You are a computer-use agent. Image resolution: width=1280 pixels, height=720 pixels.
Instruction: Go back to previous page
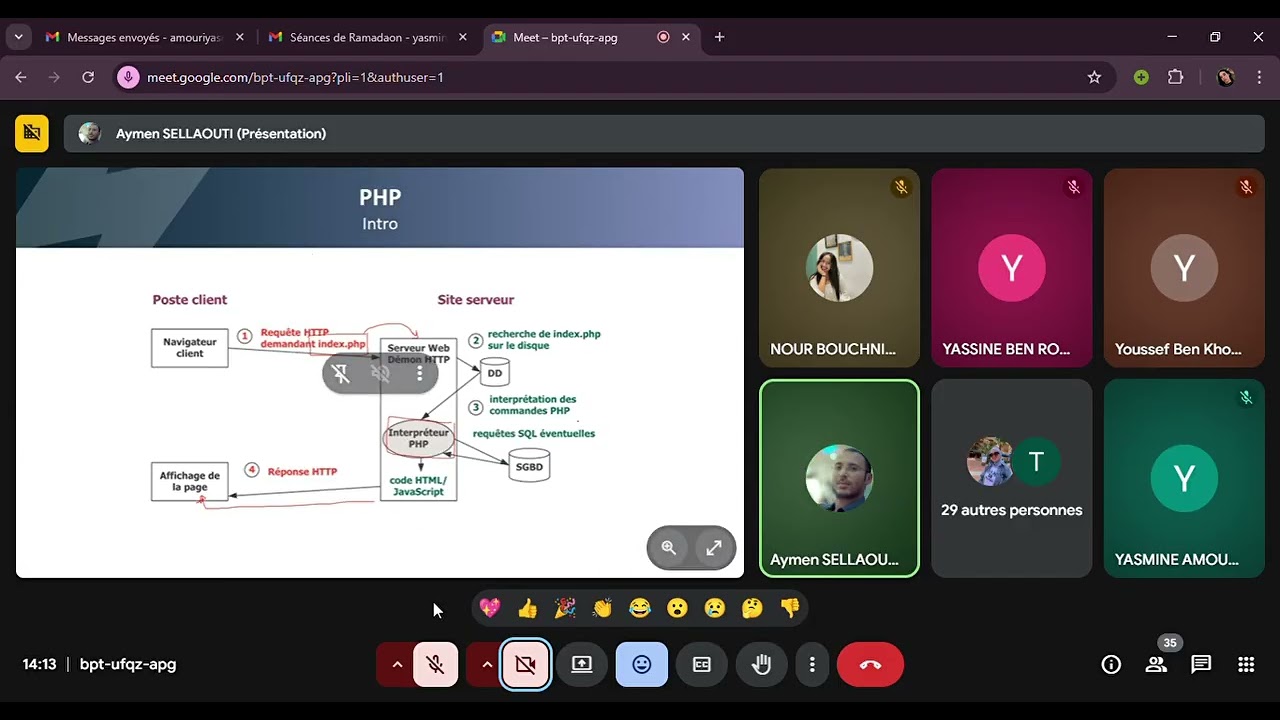coord(21,77)
